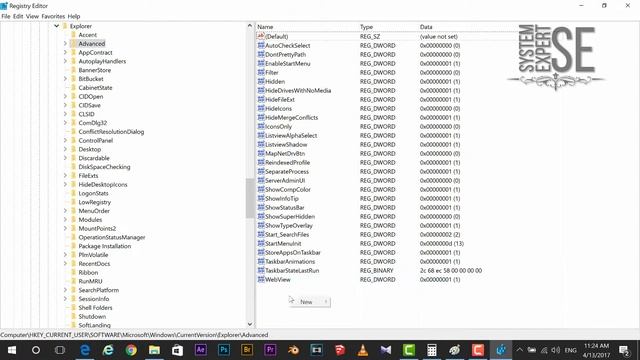640x360 pixels.
Task: Launch Microsoft Edge from taskbar
Action: click(84, 350)
